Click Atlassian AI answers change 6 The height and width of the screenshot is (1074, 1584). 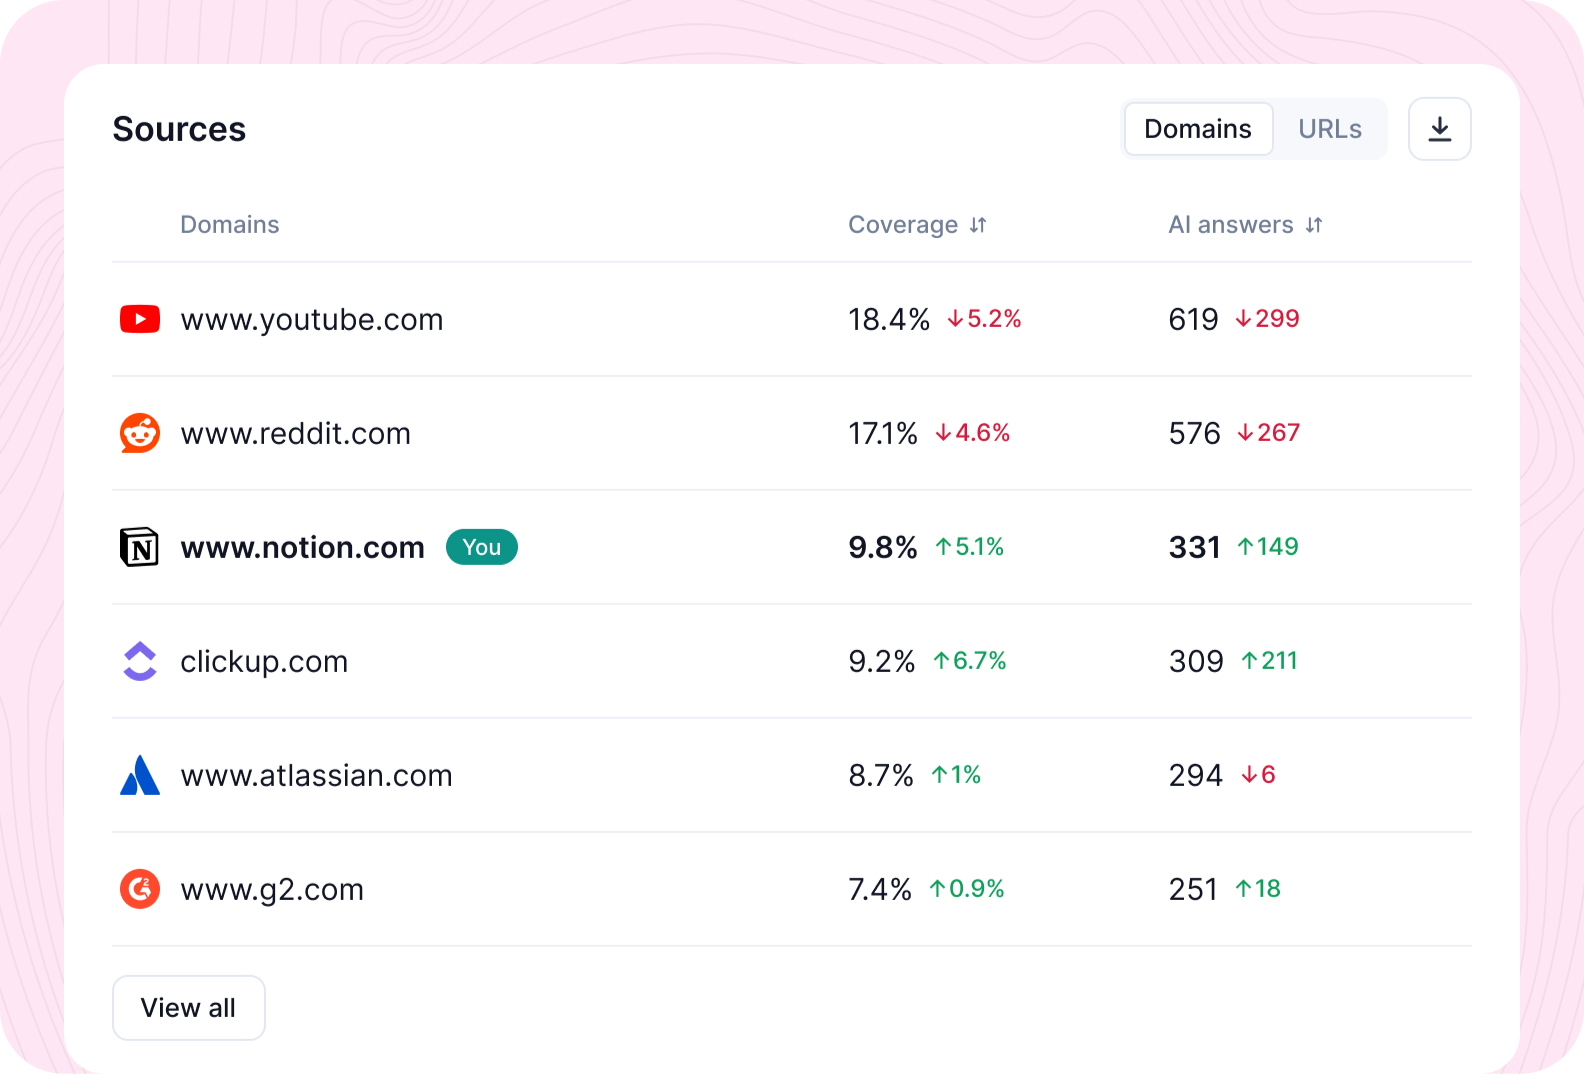point(1259,775)
